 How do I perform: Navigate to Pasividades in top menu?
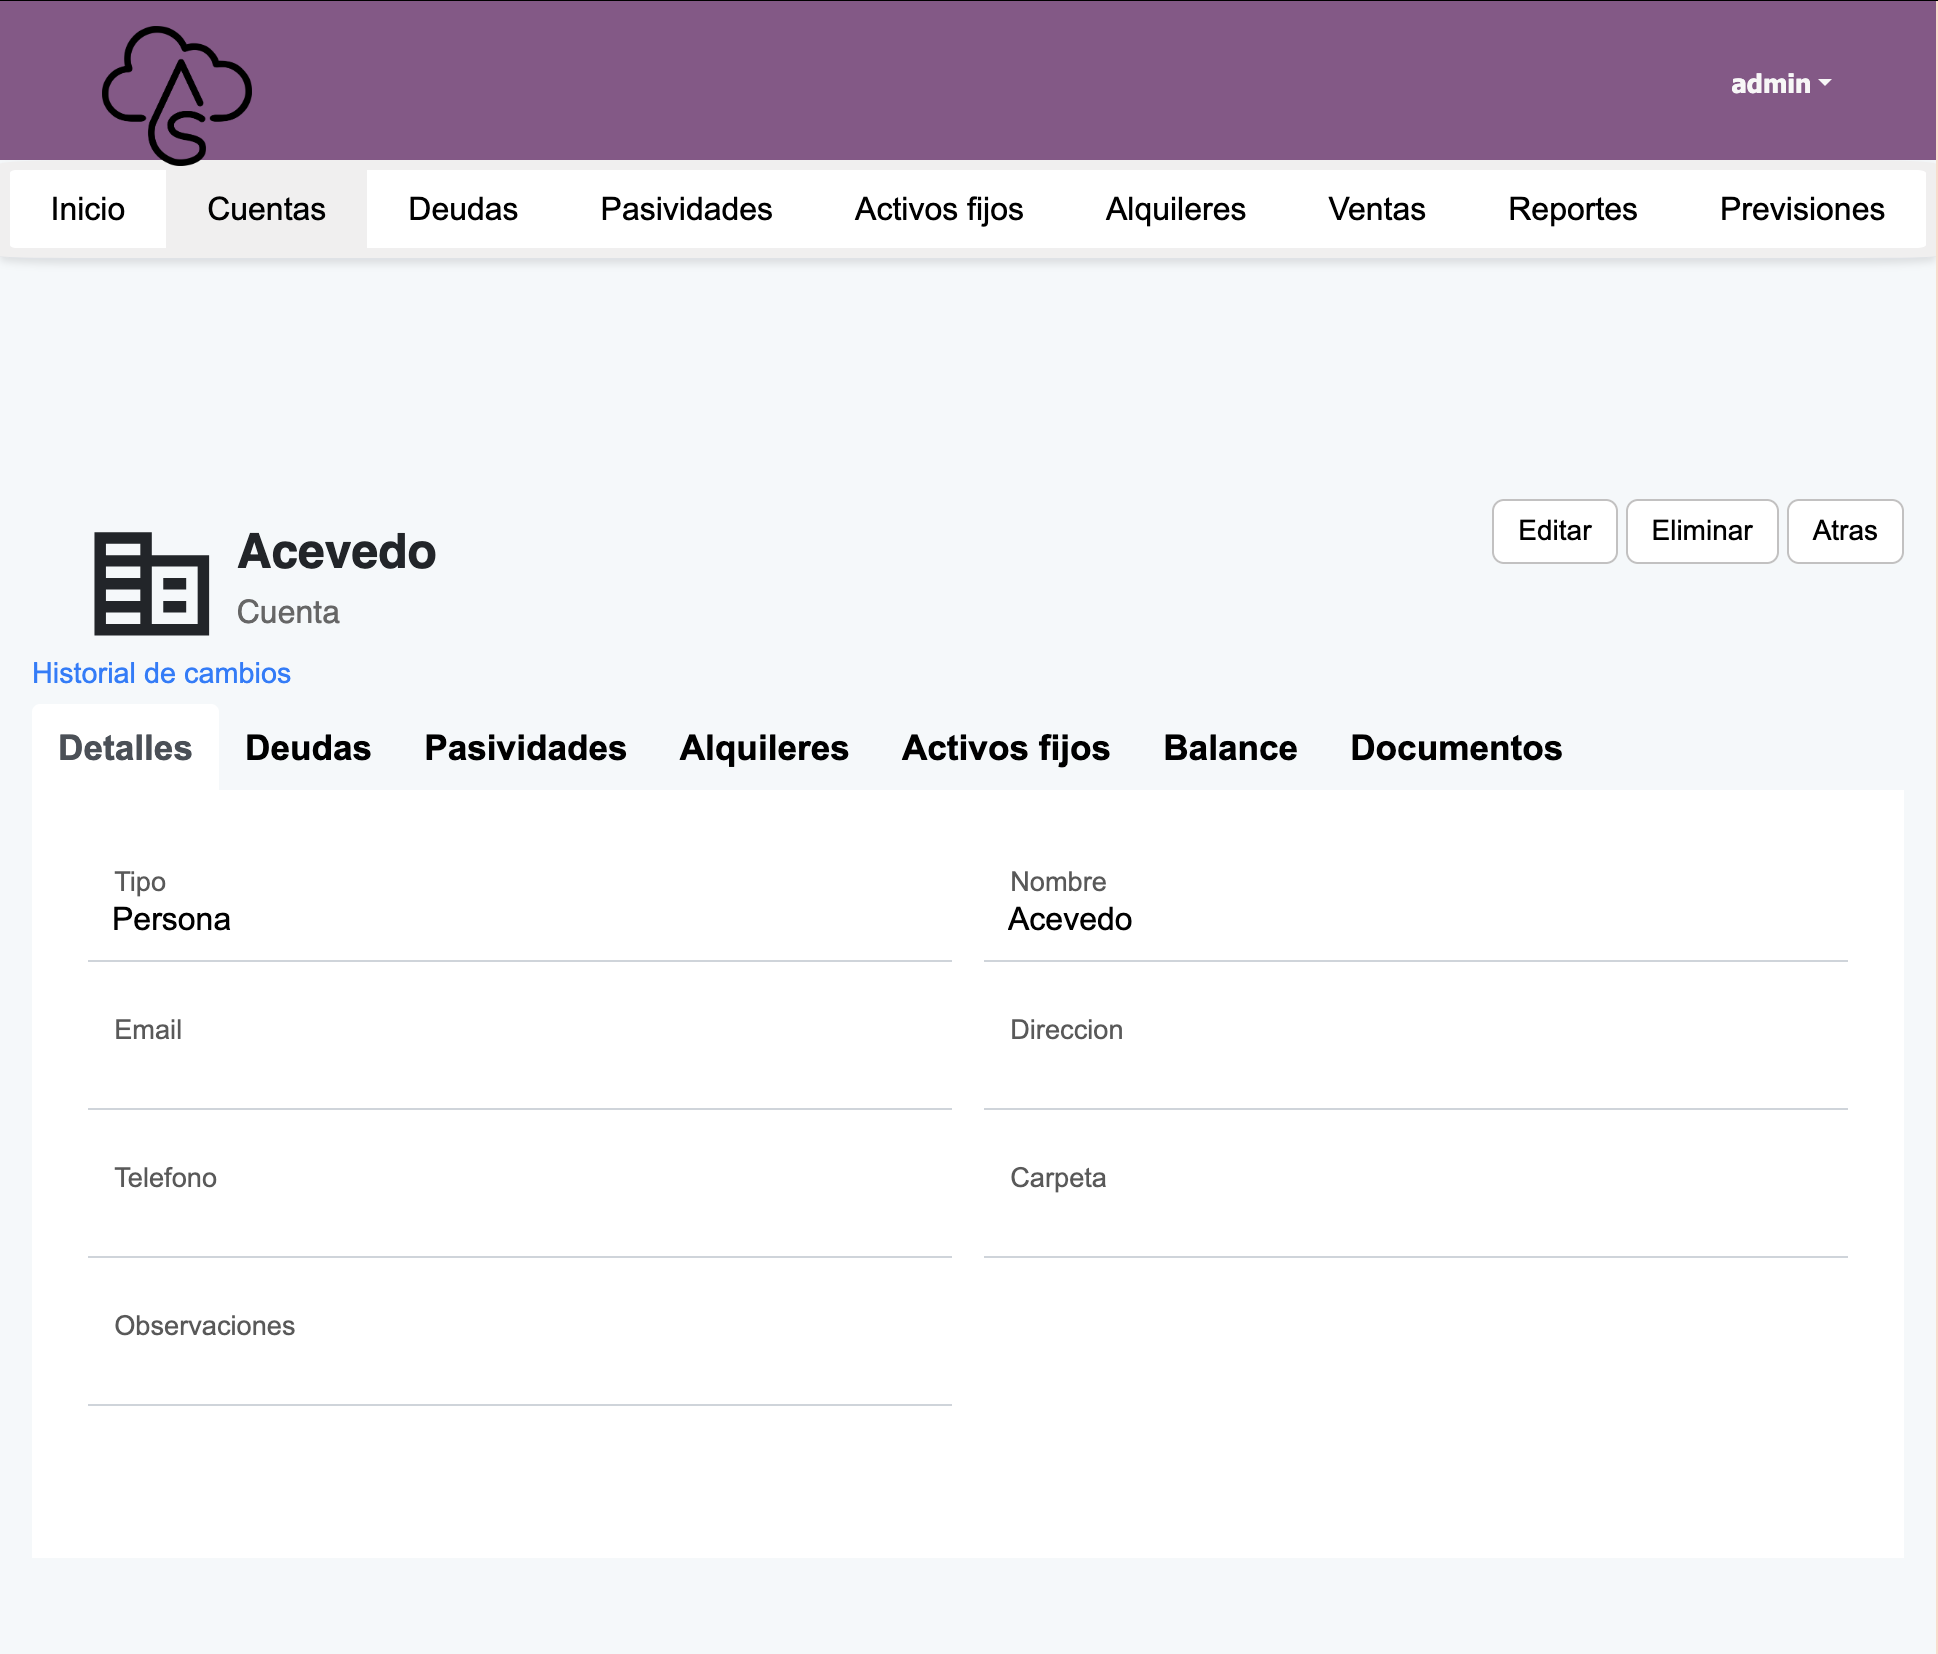tap(686, 209)
